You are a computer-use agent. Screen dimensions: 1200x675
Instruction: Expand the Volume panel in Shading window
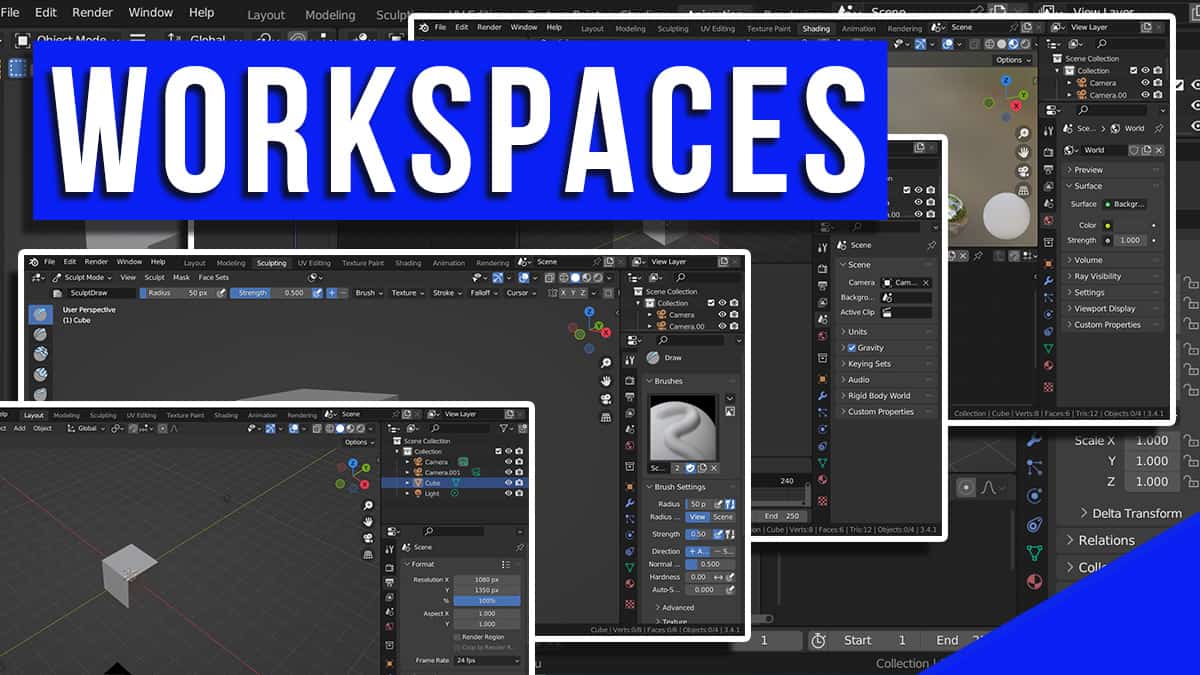[1112, 260]
